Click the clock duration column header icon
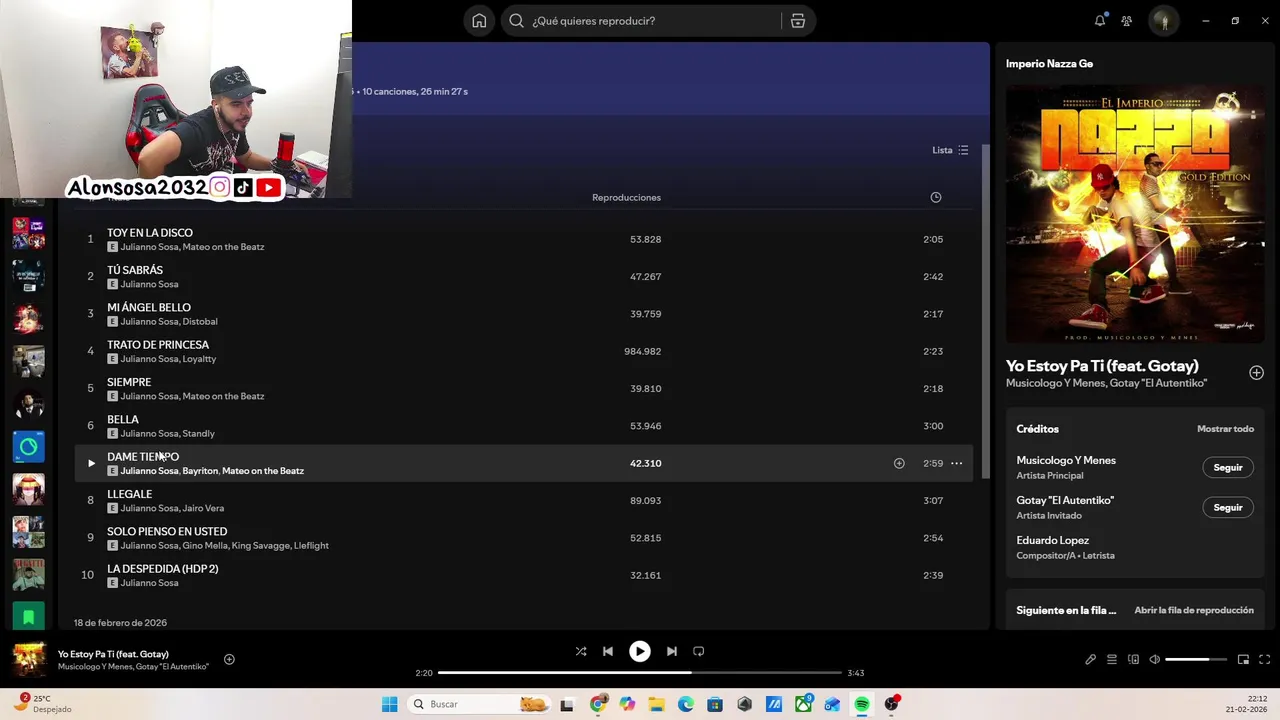Image resolution: width=1280 pixels, height=720 pixels. click(x=936, y=197)
